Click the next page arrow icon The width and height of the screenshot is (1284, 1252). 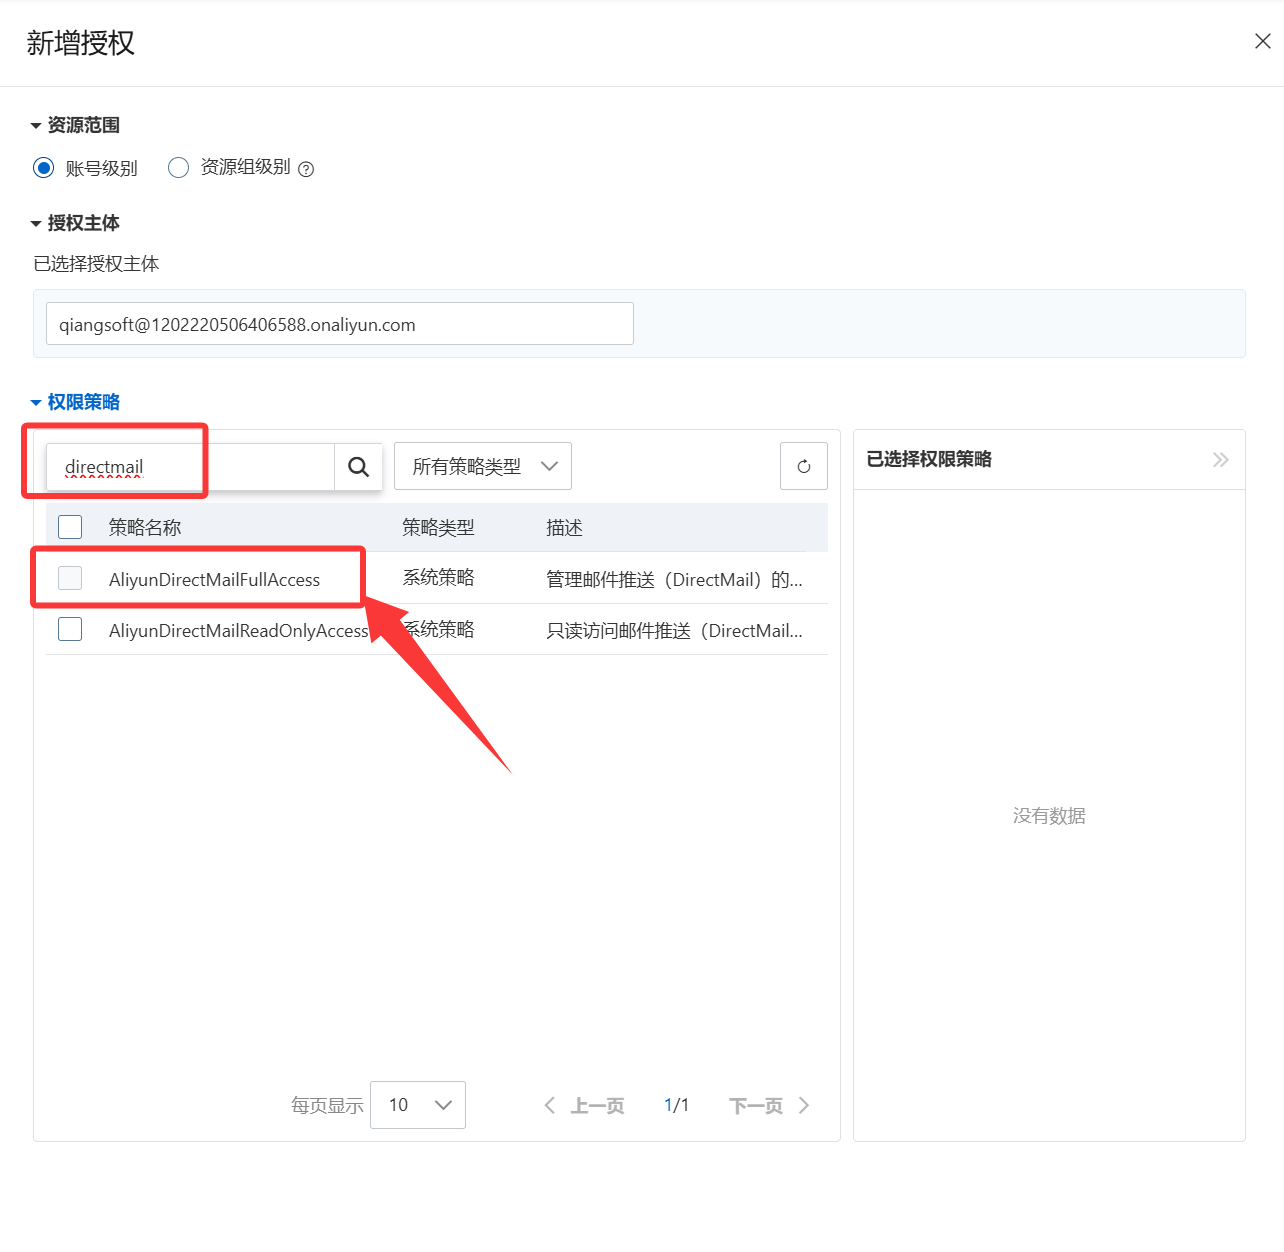point(803,1105)
